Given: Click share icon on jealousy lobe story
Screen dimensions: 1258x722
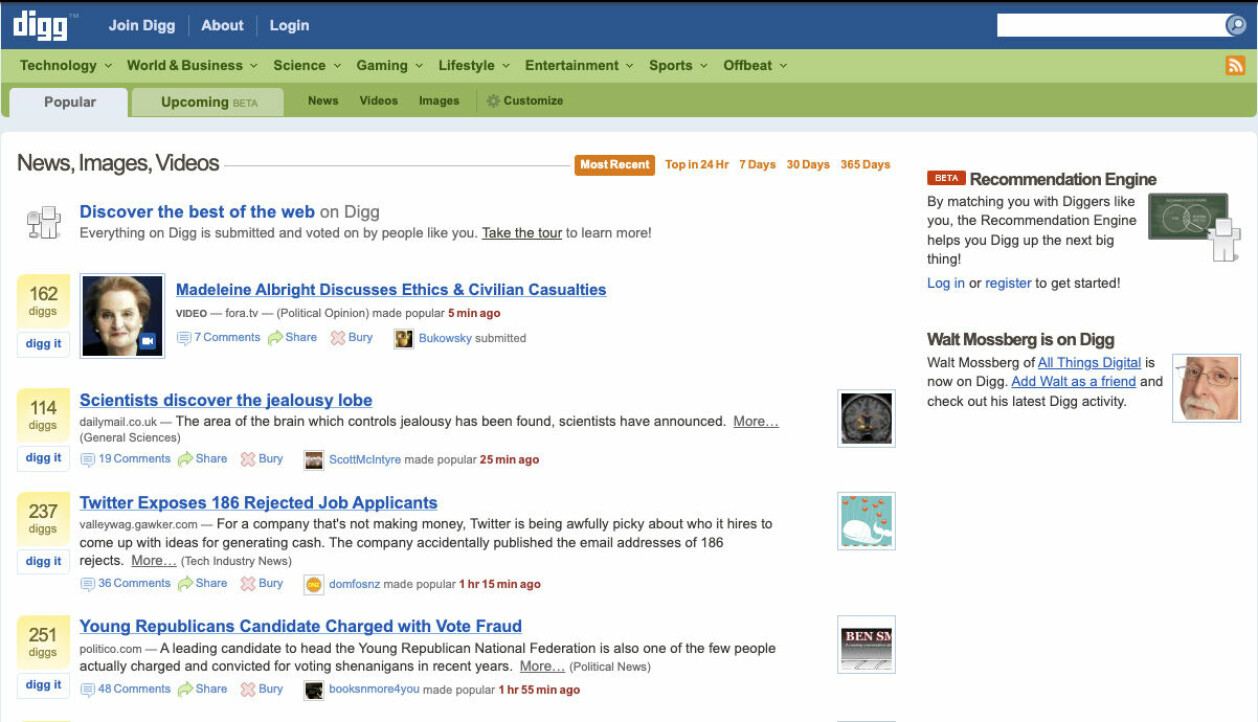Looking at the screenshot, I should [185, 459].
